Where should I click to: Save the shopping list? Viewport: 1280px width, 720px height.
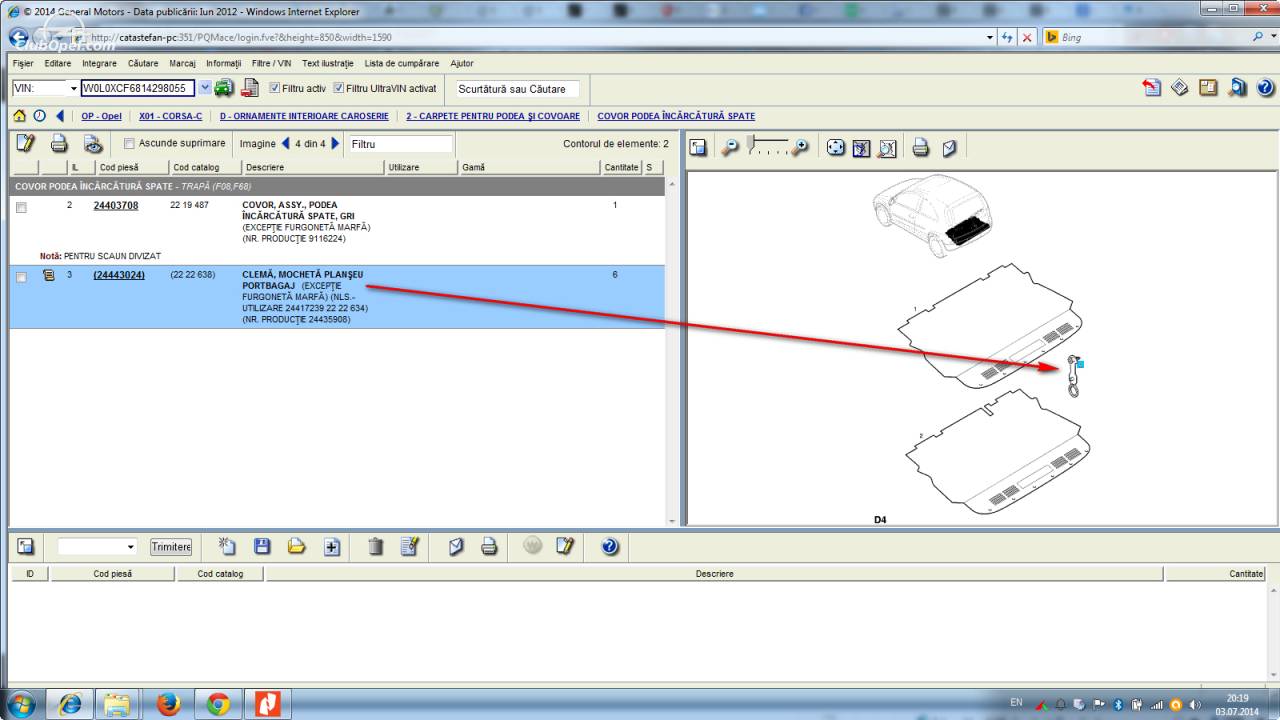[x=262, y=546]
